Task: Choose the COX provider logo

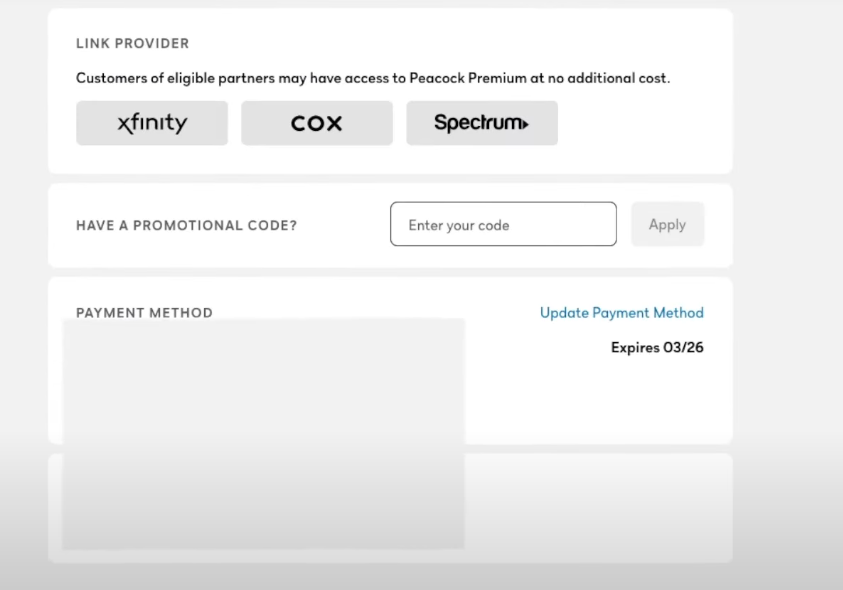Action: click(317, 123)
